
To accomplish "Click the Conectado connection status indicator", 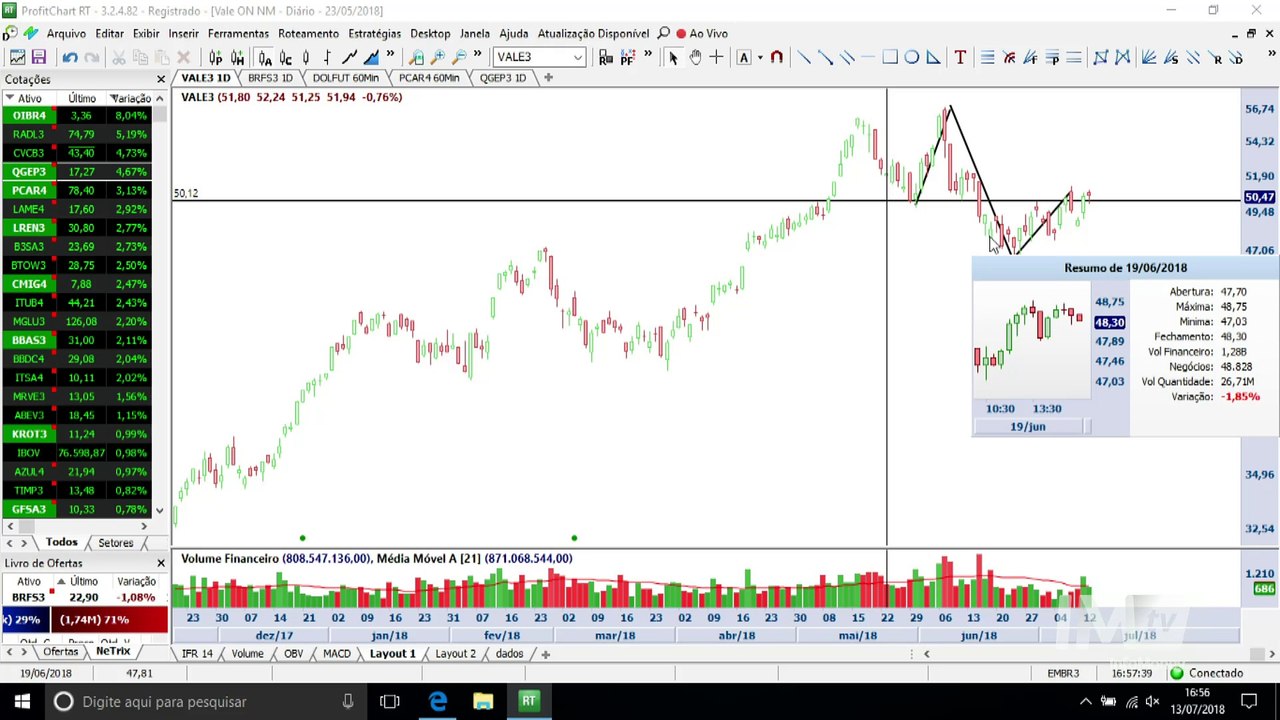I will tap(1206, 673).
